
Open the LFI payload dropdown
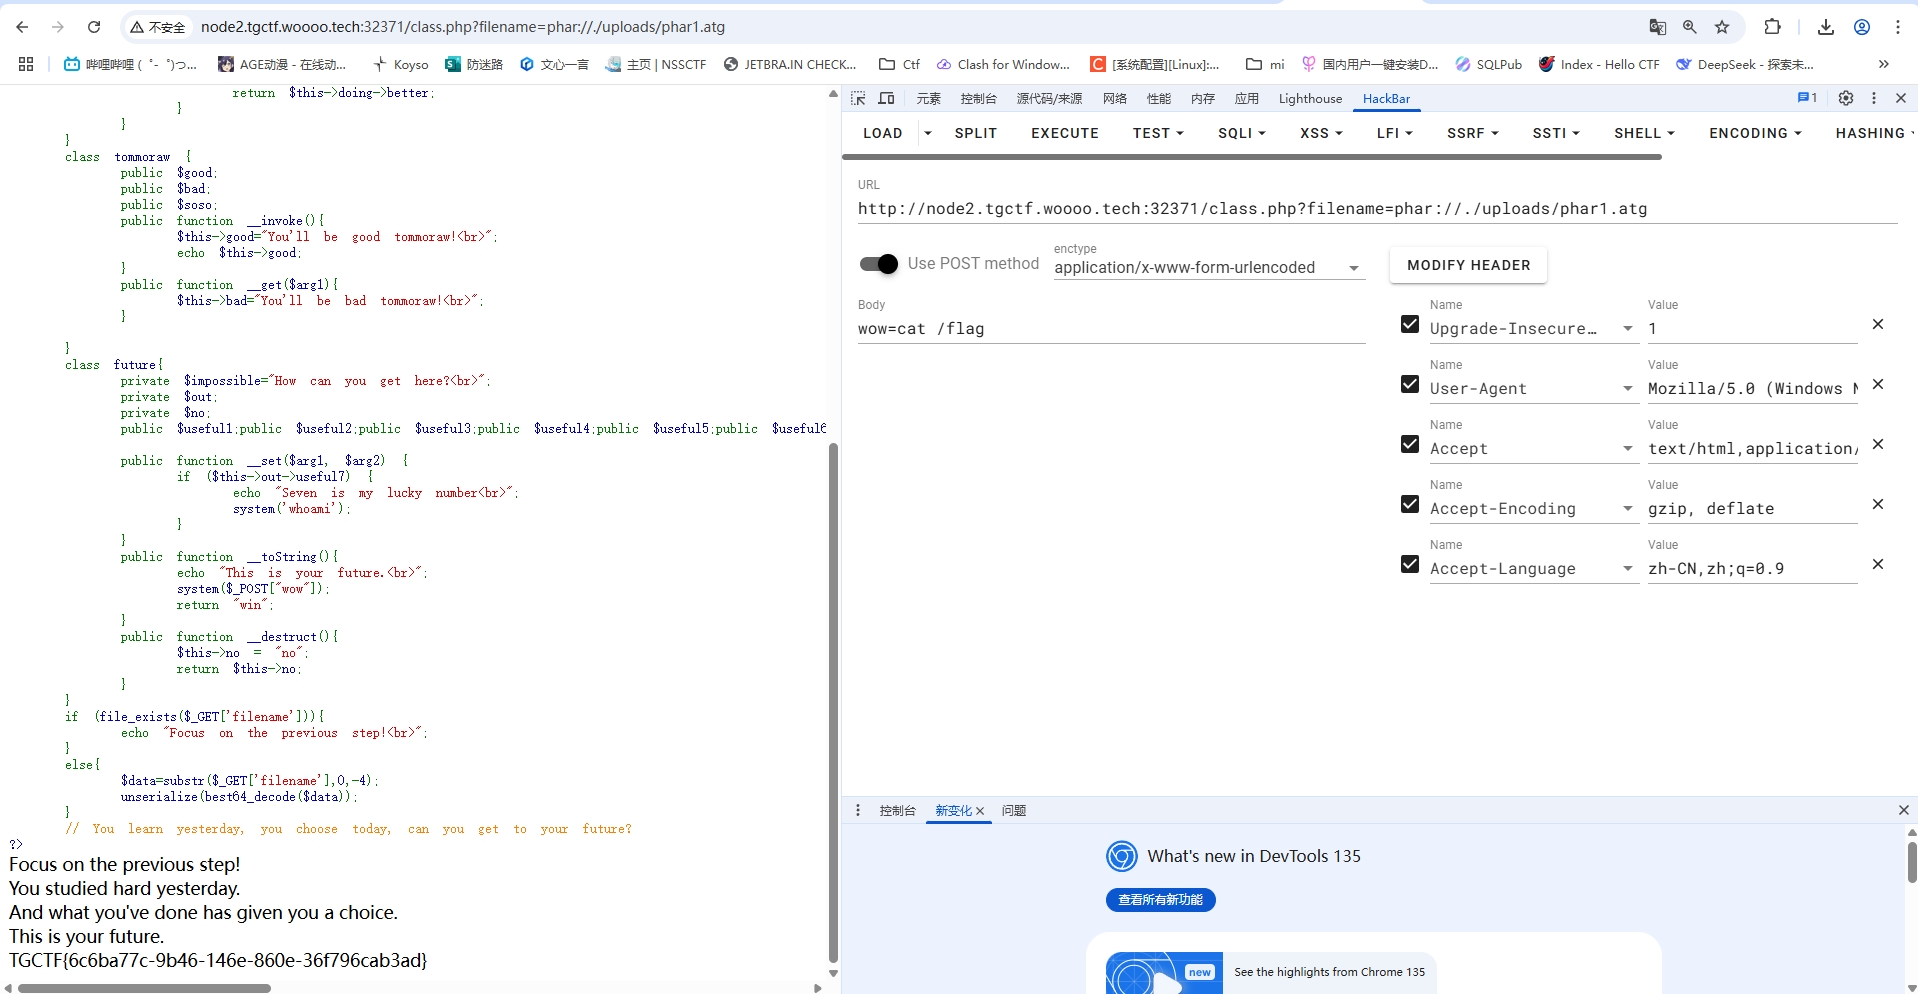point(1394,133)
